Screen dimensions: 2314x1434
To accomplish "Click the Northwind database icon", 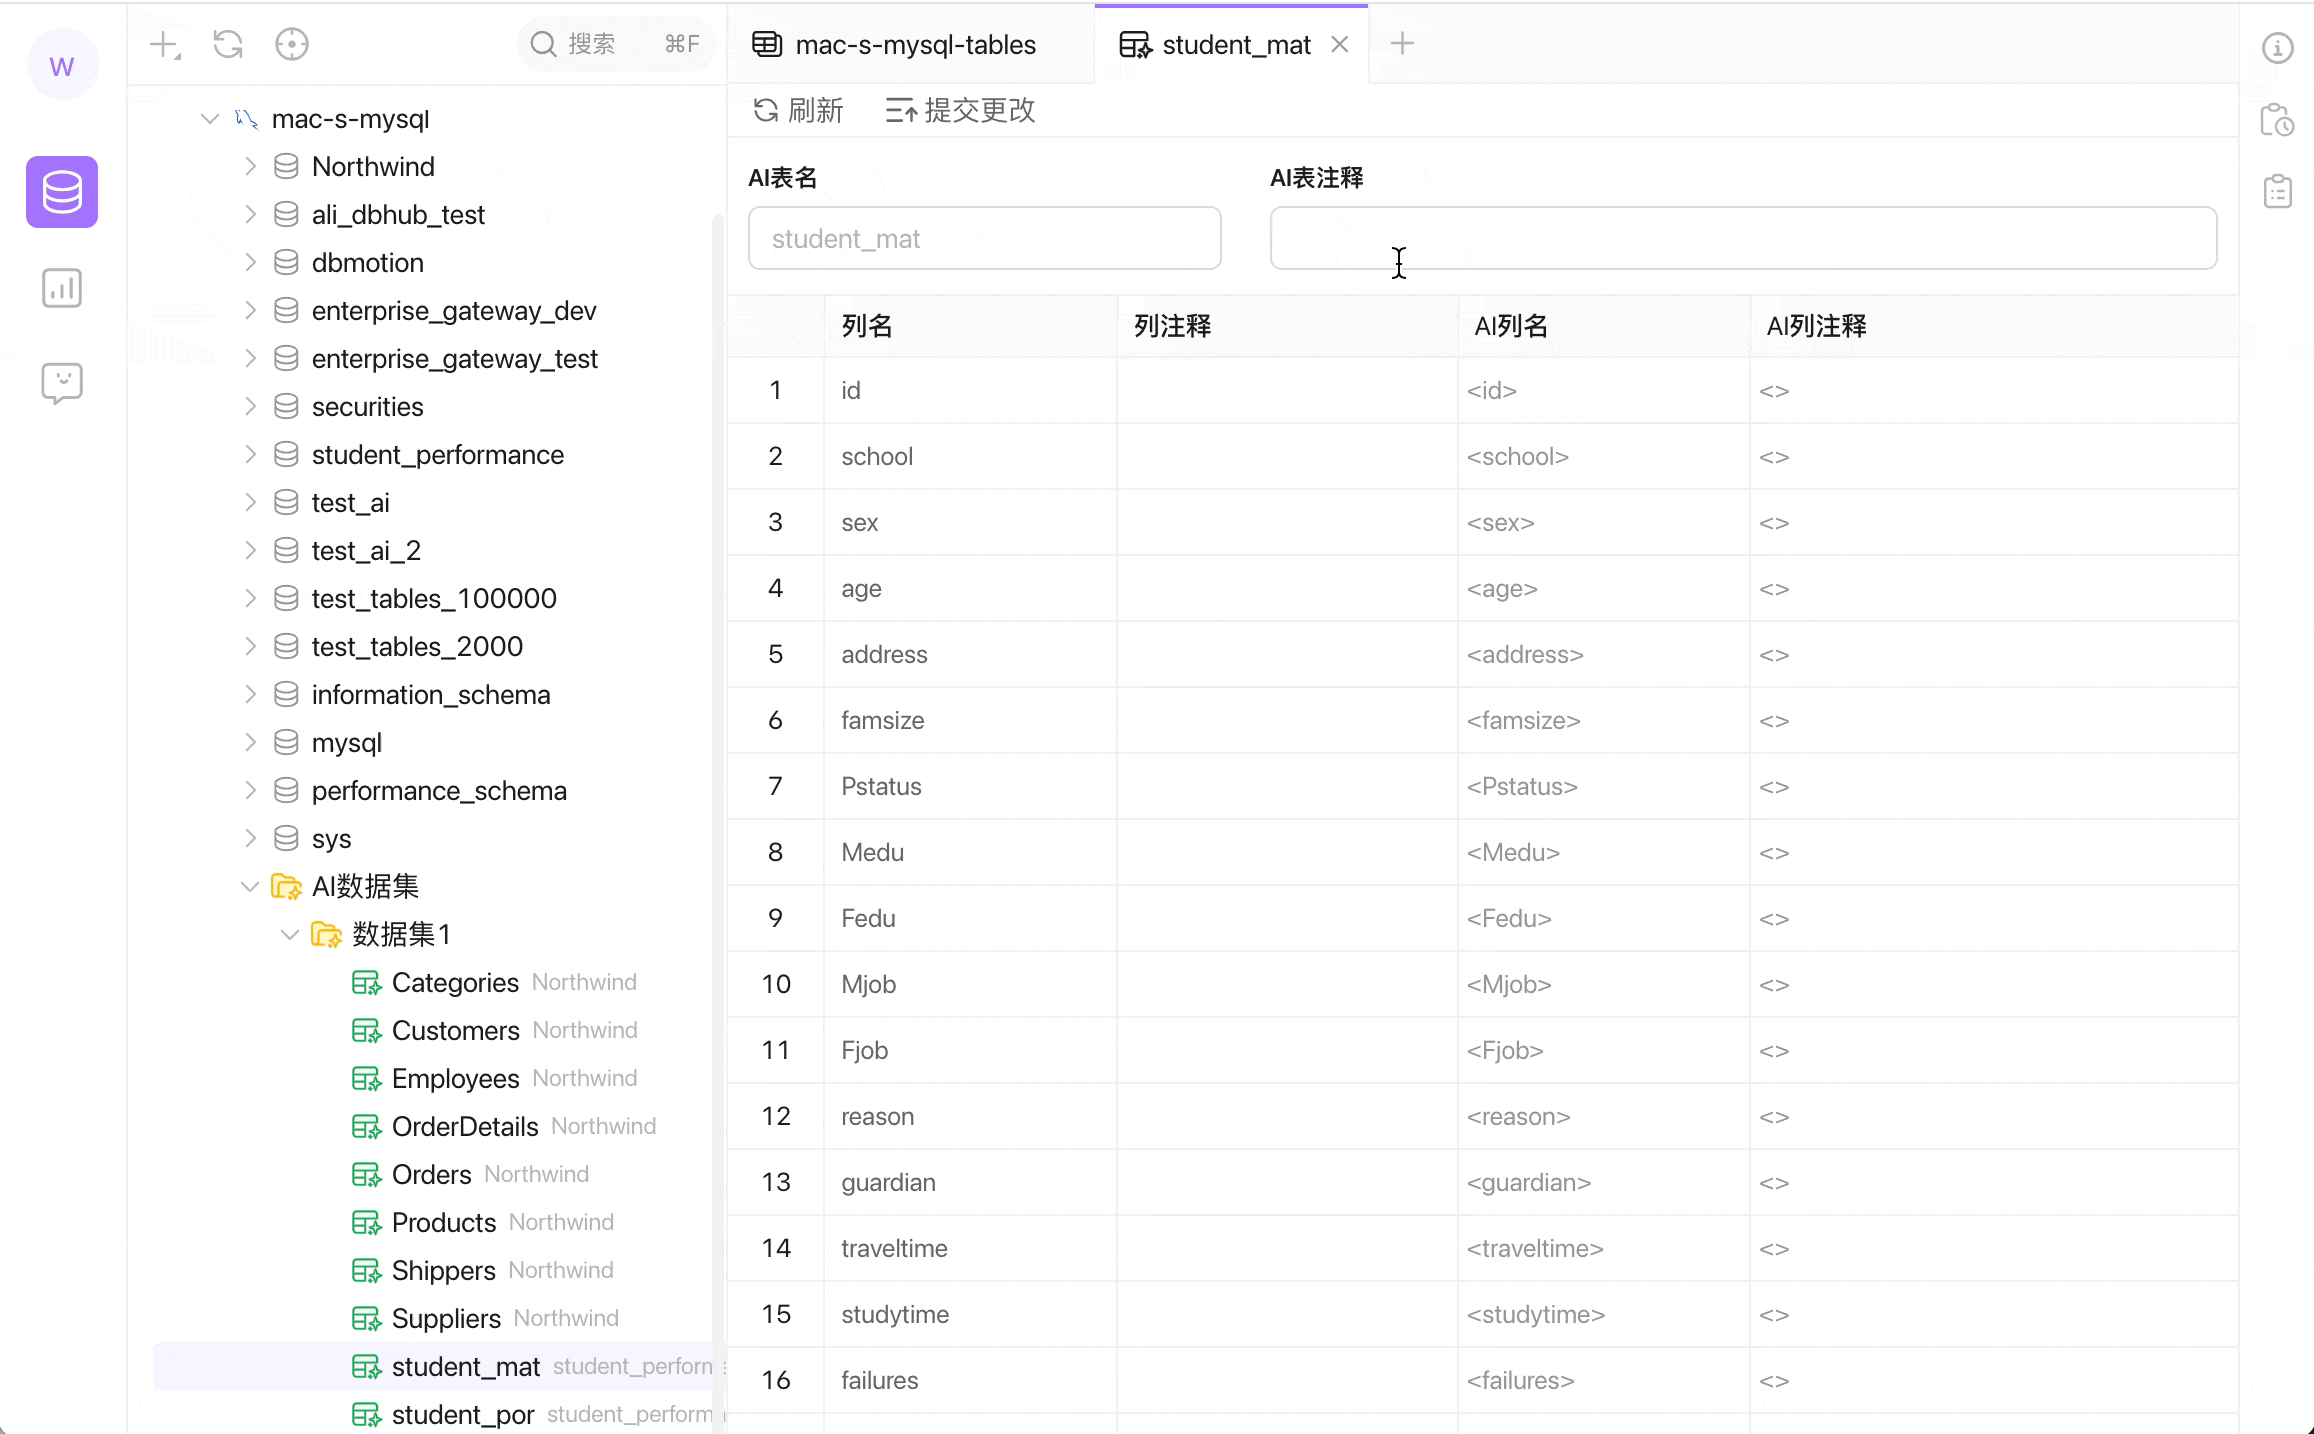I will tap(286, 167).
